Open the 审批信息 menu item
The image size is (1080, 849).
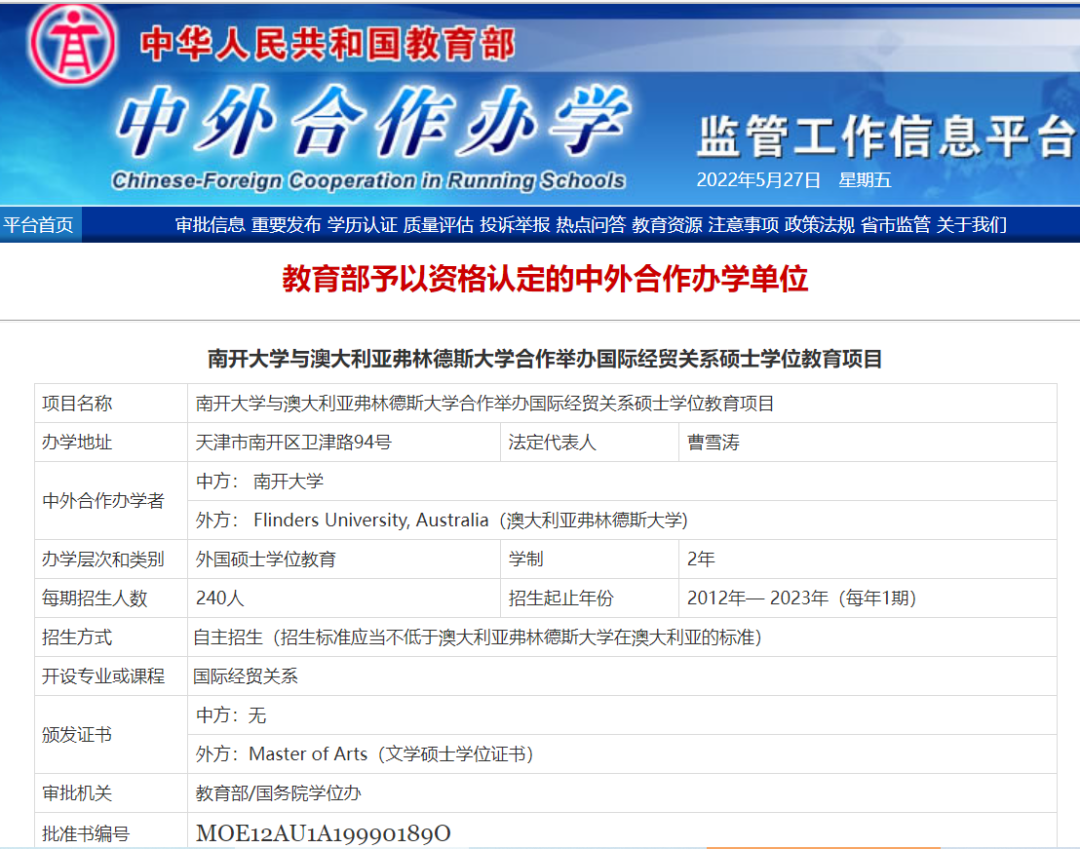pyautogui.click(x=209, y=224)
